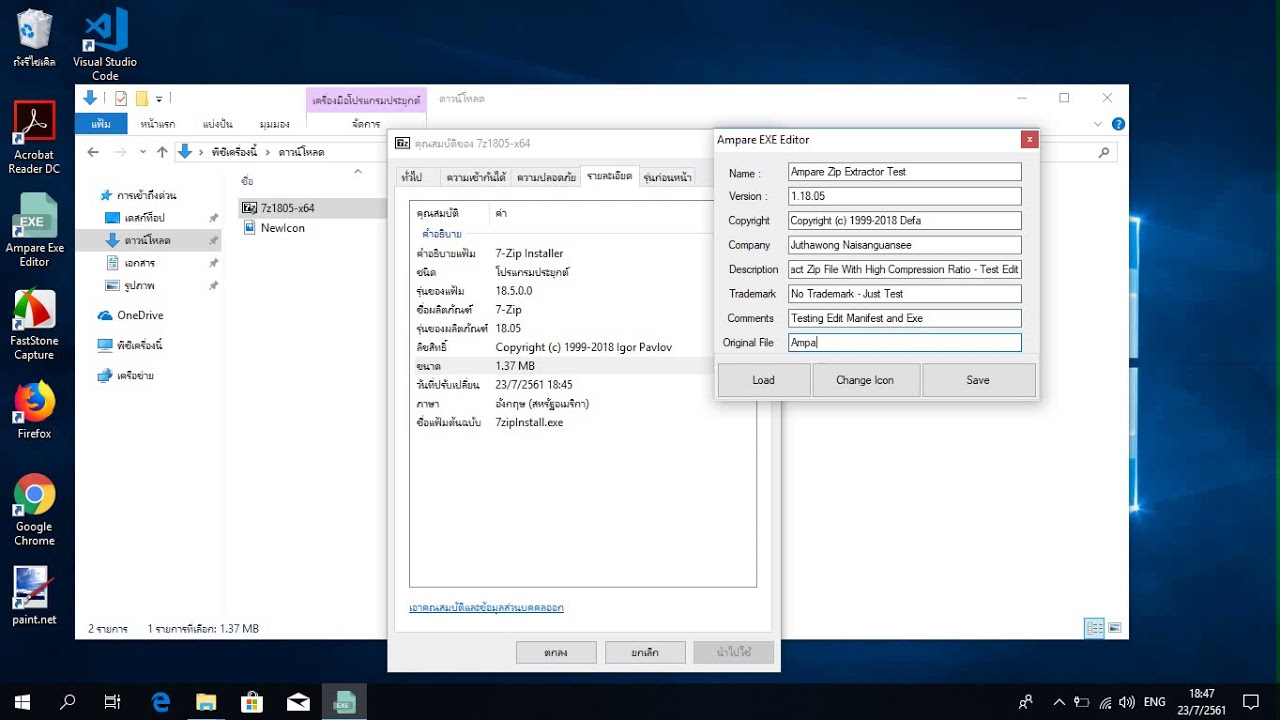Open View tab in Explorer ribbon
This screenshot has height=720, width=1280.
pos(274,124)
